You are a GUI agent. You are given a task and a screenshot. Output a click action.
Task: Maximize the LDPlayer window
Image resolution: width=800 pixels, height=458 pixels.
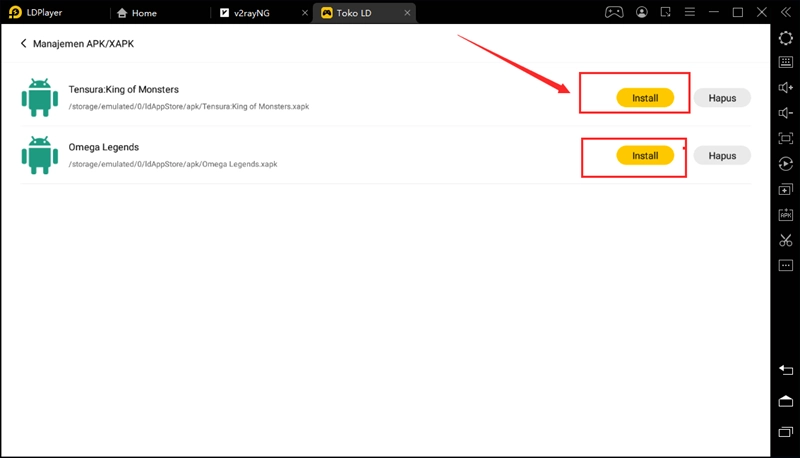738,12
